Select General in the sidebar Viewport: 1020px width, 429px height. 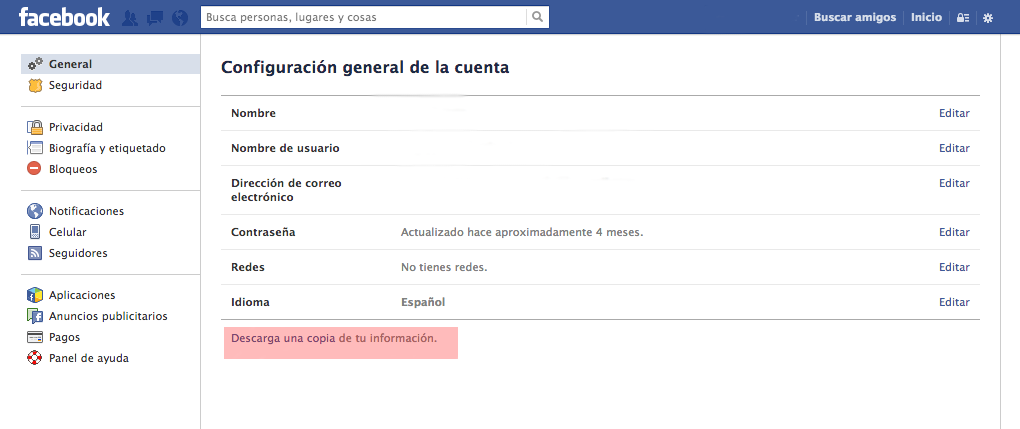tap(111, 64)
